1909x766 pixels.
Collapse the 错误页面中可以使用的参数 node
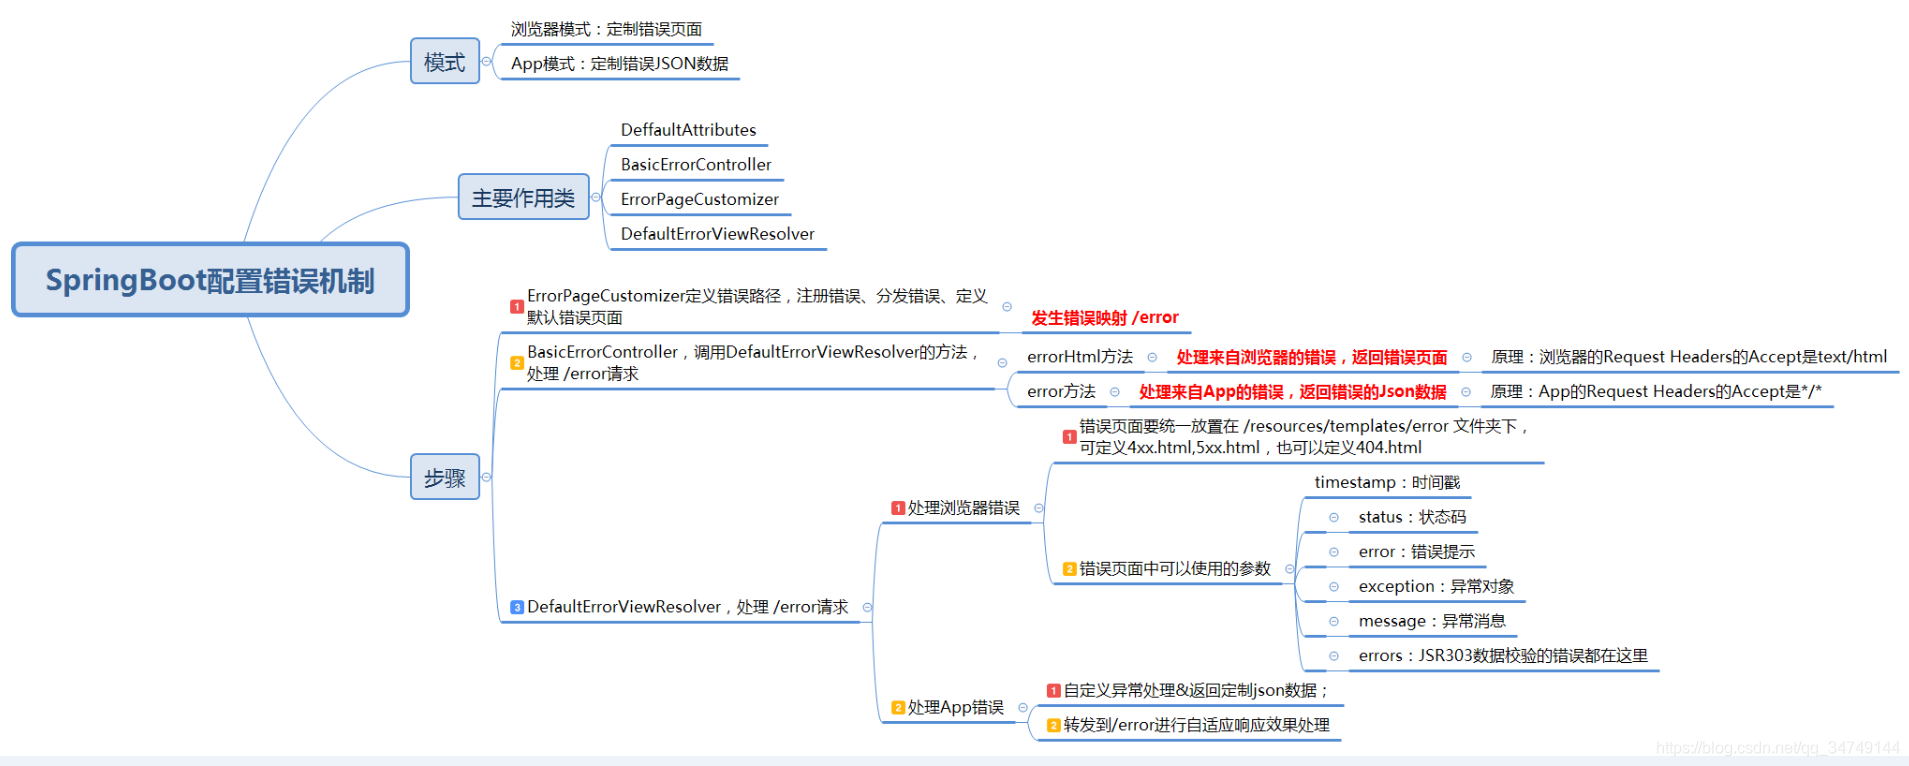1290,569
